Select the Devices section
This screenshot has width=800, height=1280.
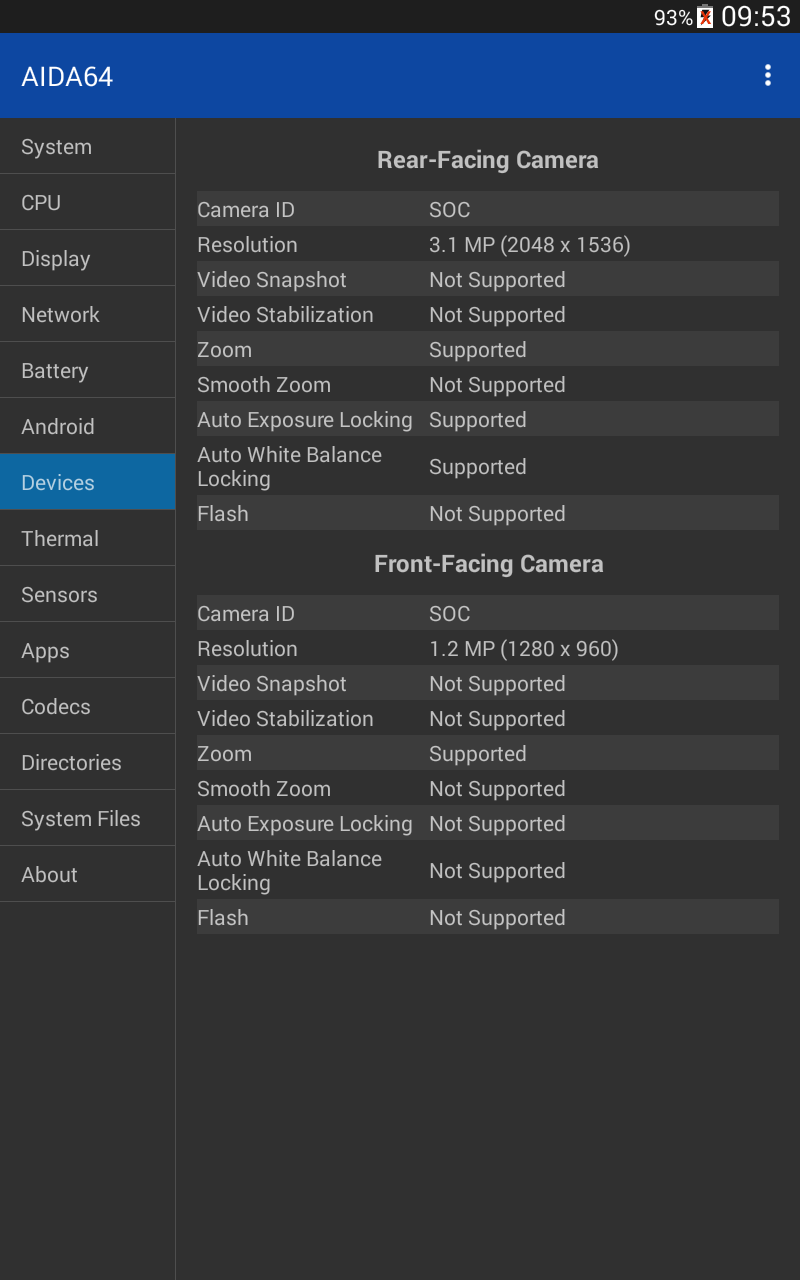click(x=87, y=482)
